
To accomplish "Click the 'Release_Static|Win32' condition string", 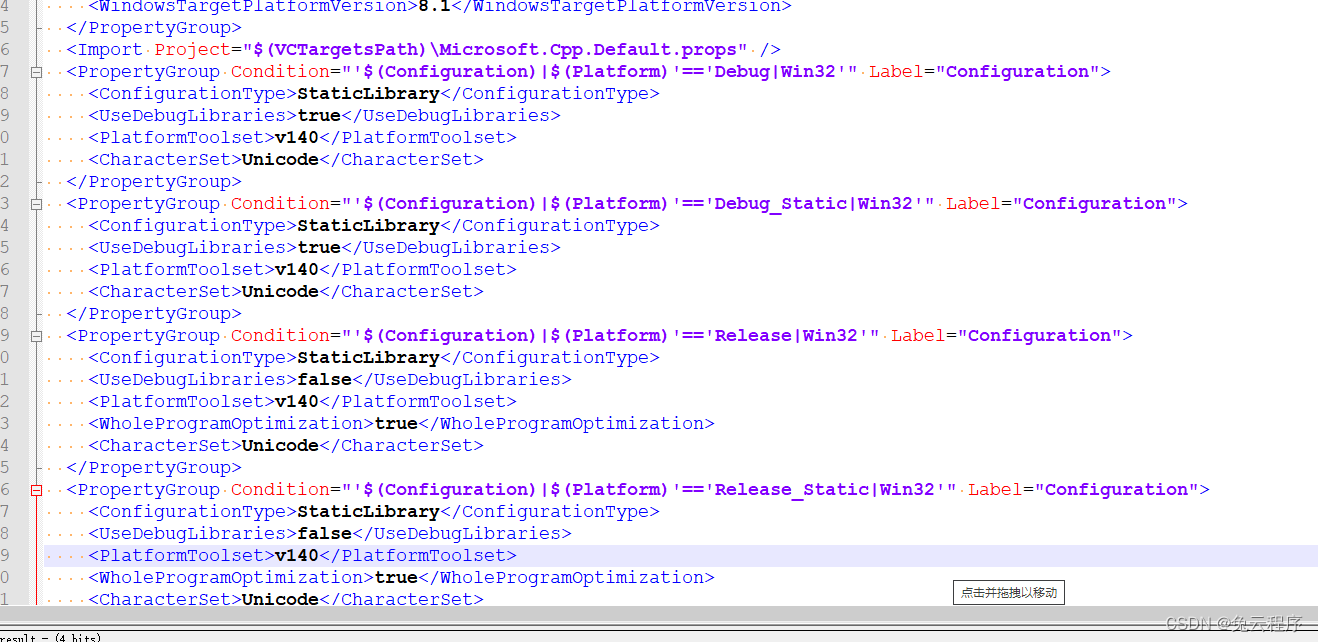I will 833,490.
